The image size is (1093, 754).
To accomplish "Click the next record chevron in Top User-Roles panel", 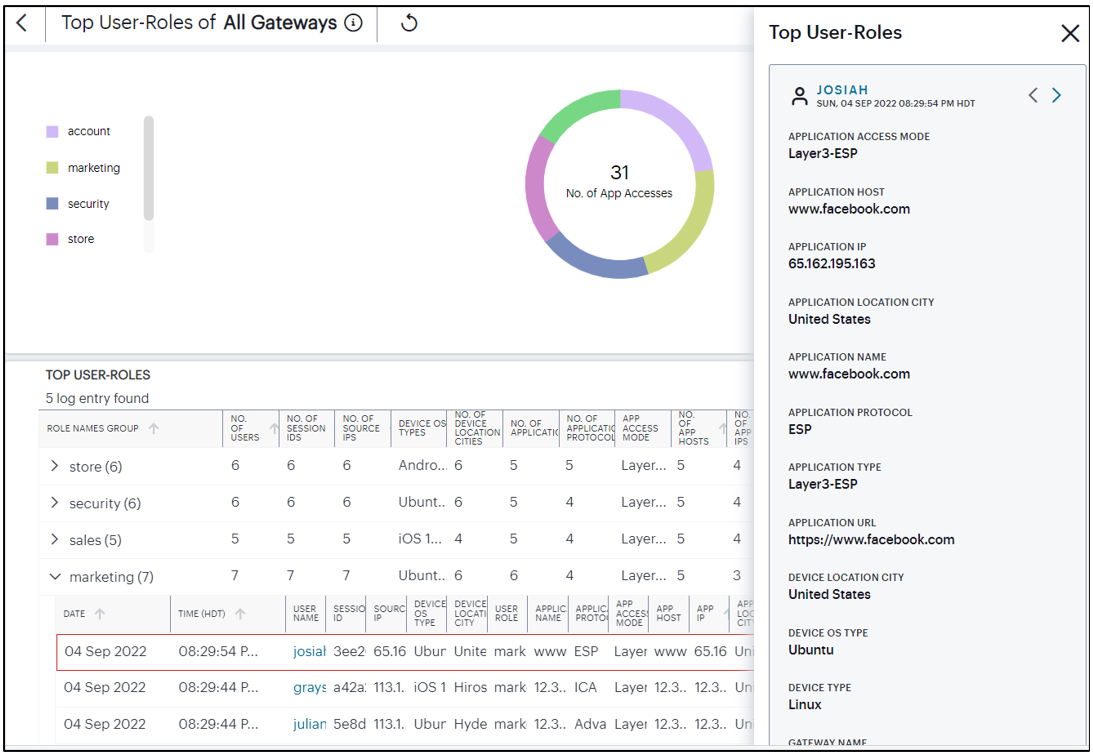I will click(x=1056, y=95).
